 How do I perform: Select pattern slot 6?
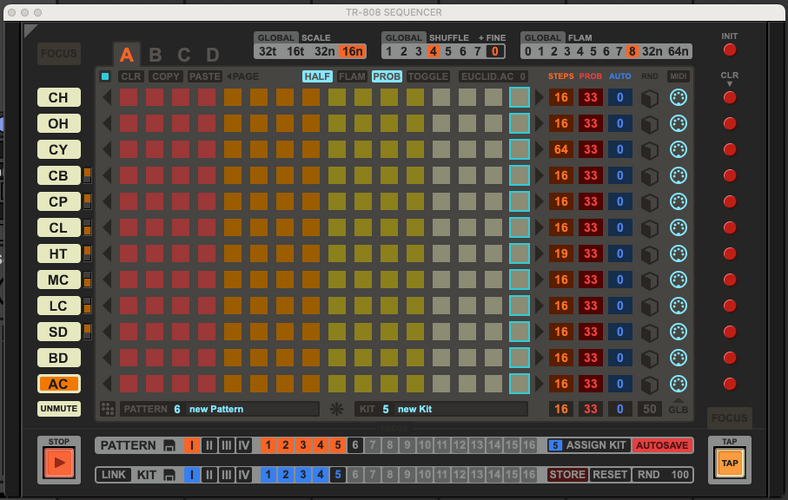[355, 445]
